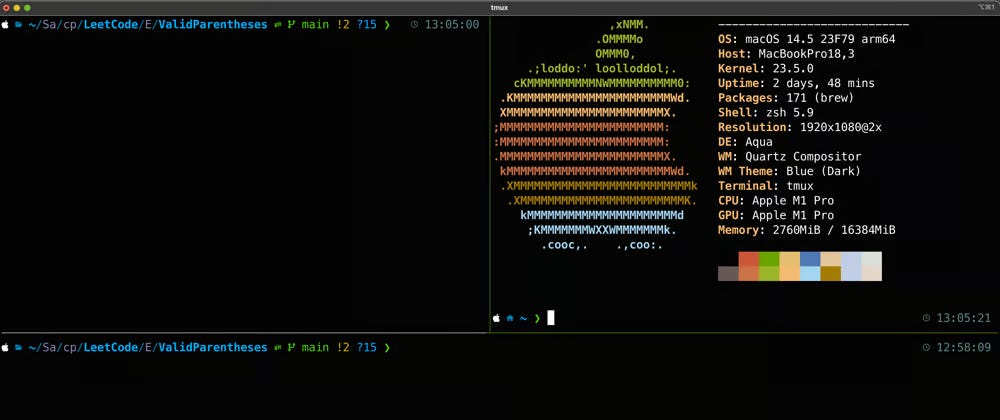Image resolution: width=1000 pixels, height=420 pixels.
Task: Minimize the tmux window with the yellow button
Action: [17, 8]
